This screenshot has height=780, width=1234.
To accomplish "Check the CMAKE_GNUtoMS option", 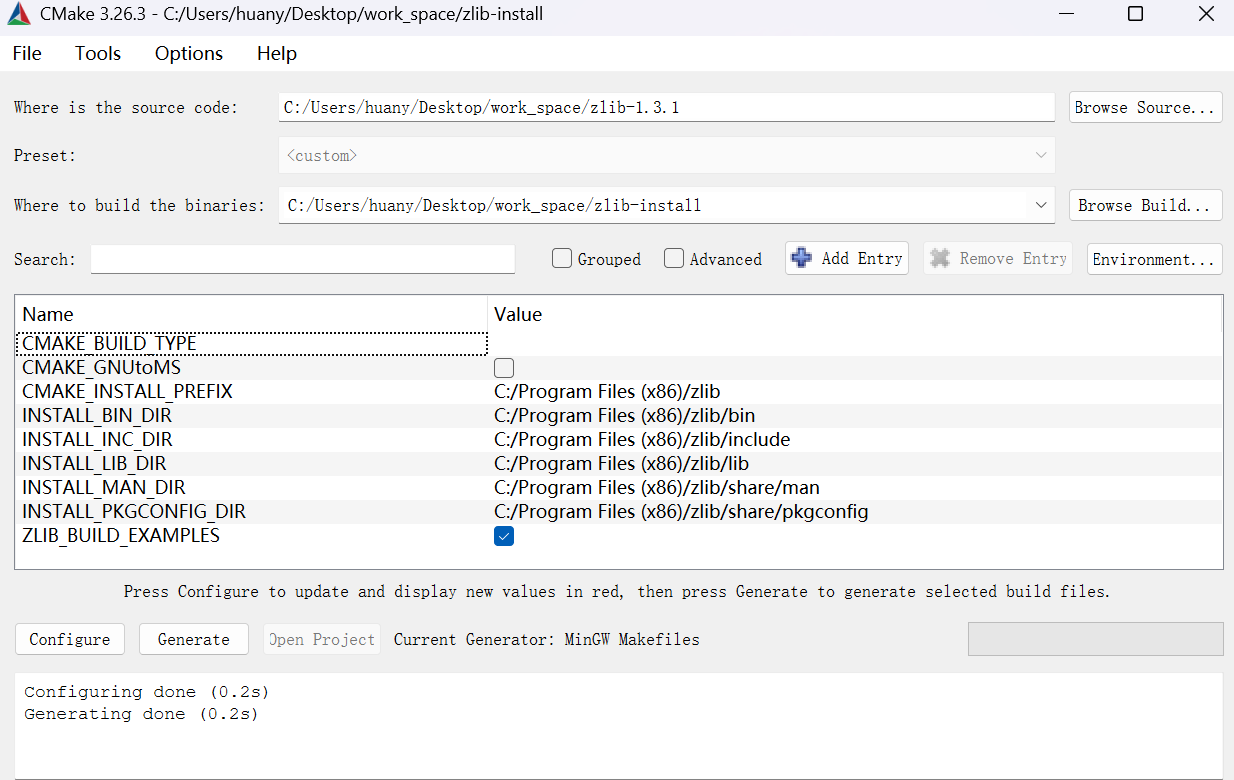I will coord(504,368).
